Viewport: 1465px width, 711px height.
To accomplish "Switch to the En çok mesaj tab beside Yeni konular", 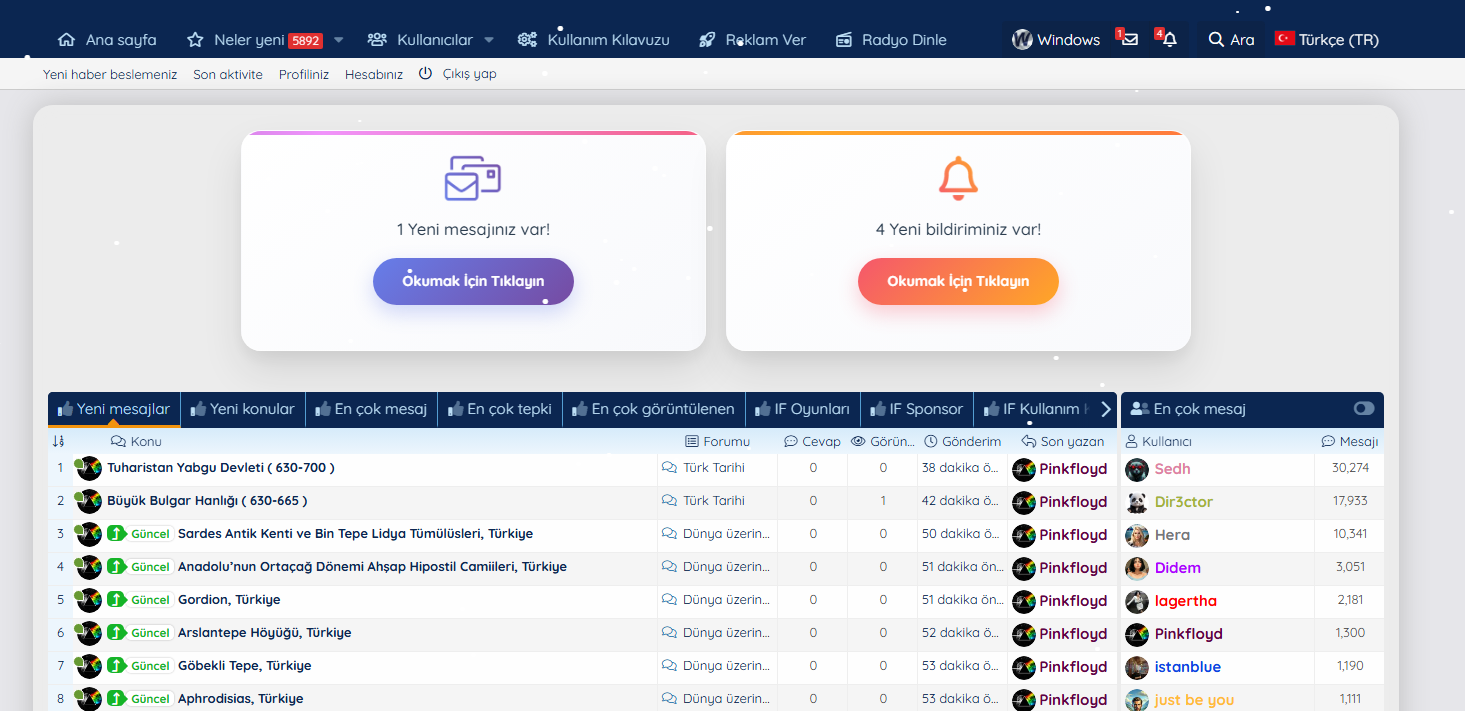I will pos(371,409).
